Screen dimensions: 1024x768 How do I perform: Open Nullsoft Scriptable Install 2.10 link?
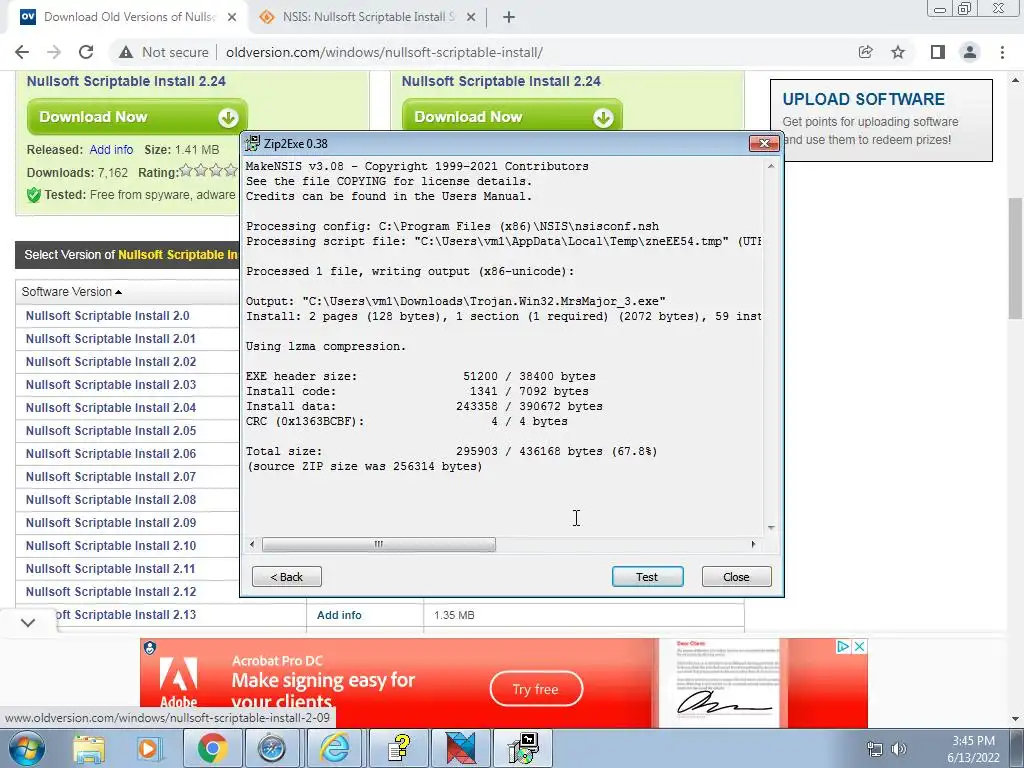[x=111, y=546]
